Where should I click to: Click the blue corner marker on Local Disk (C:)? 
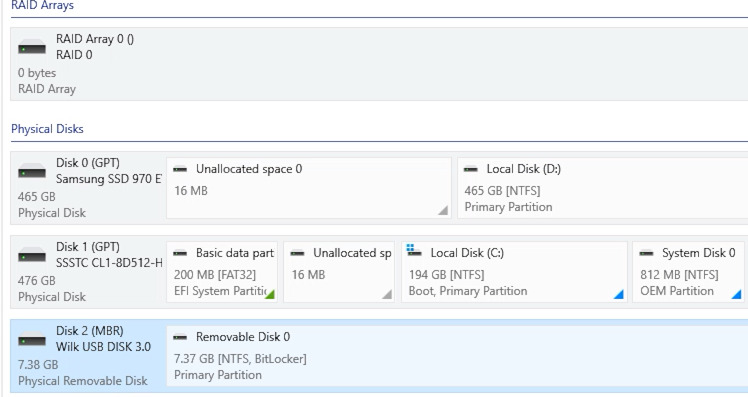619,293
